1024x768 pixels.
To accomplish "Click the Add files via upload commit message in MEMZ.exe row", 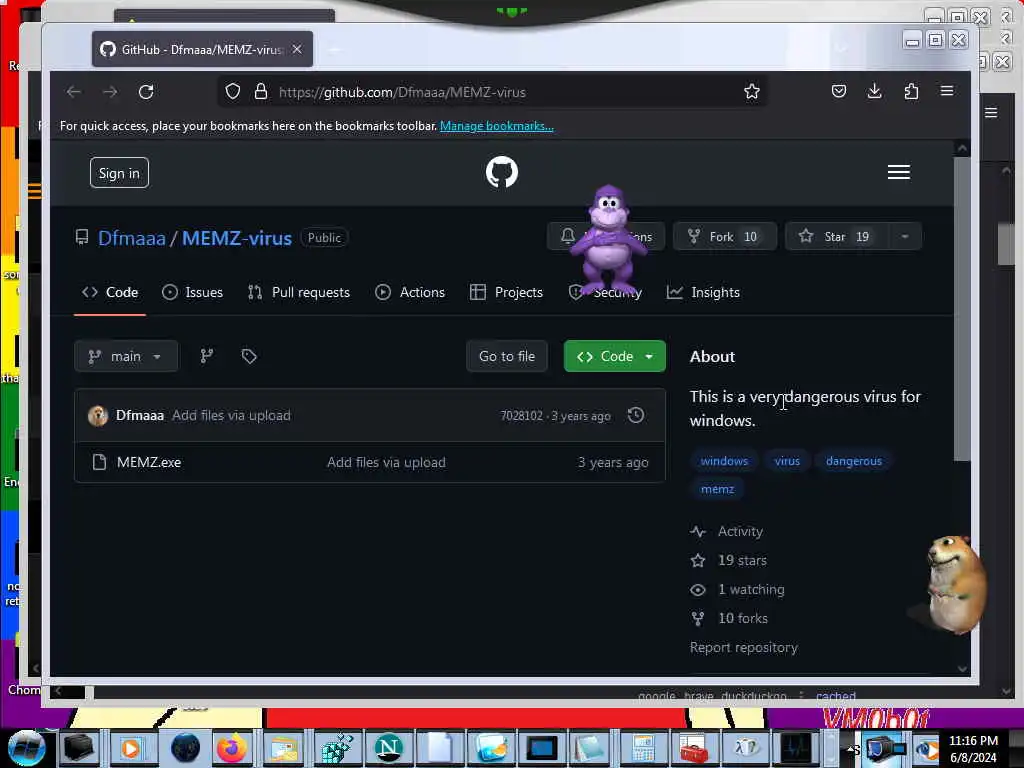I will click(x=386, y=462).
